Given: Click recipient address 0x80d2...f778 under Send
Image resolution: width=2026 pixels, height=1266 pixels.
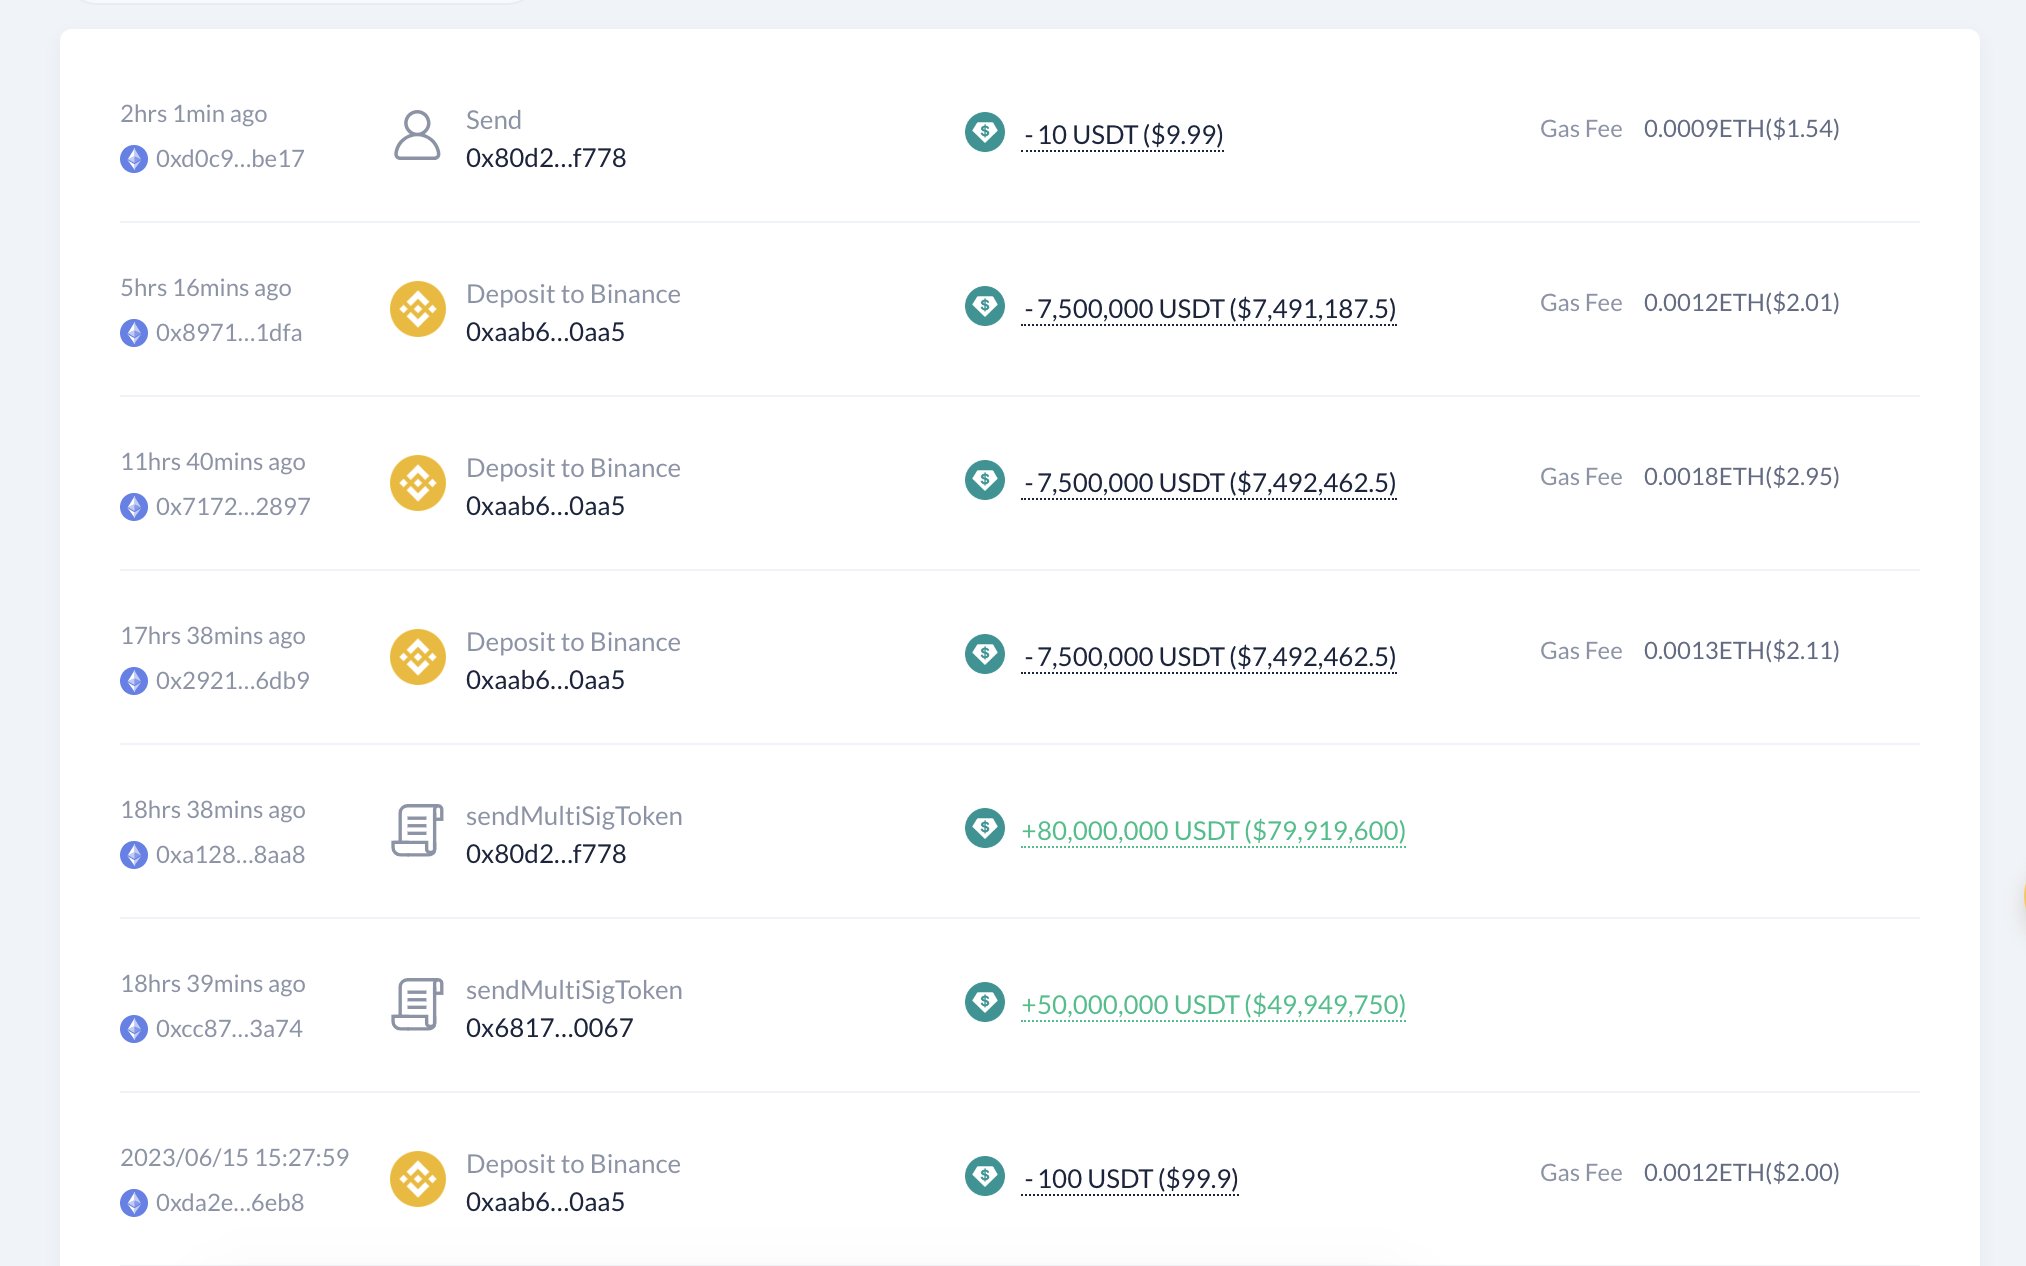Looking at the screenshot, I should 546,158.
